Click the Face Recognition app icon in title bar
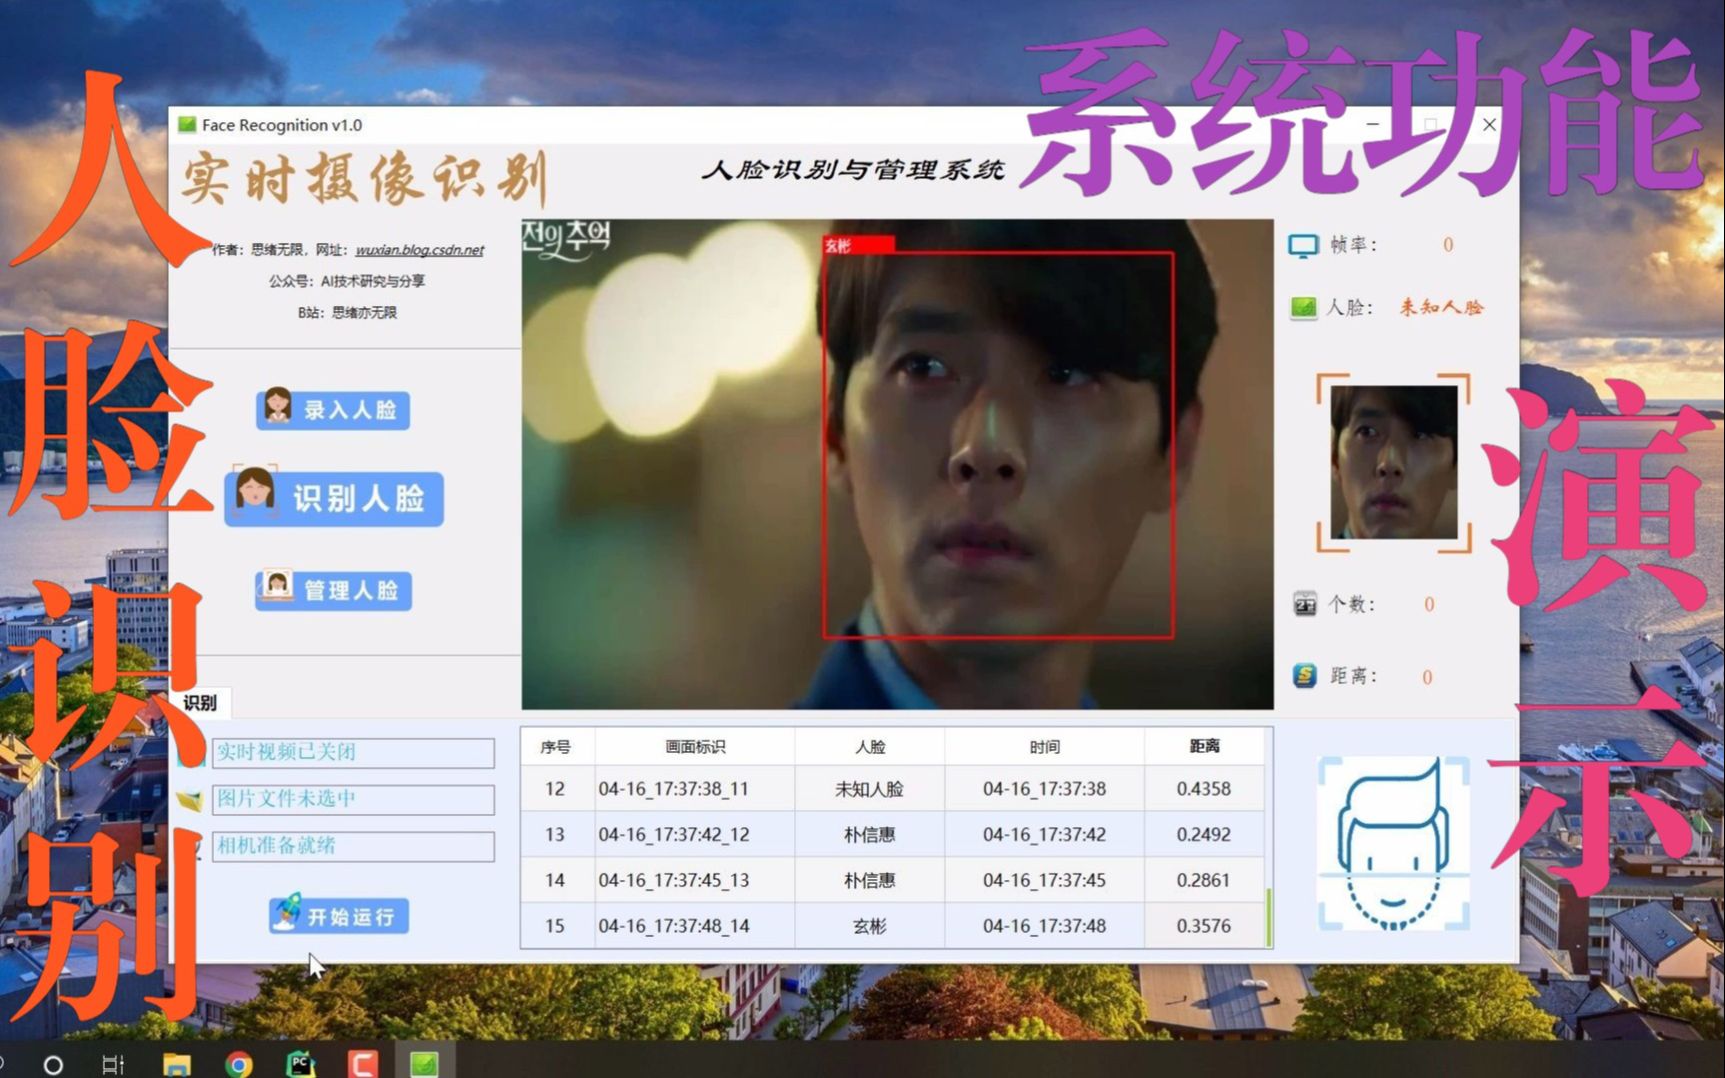Image resolution: width=1725 pixels, height=1078 pixels. (x=187, y=125)
